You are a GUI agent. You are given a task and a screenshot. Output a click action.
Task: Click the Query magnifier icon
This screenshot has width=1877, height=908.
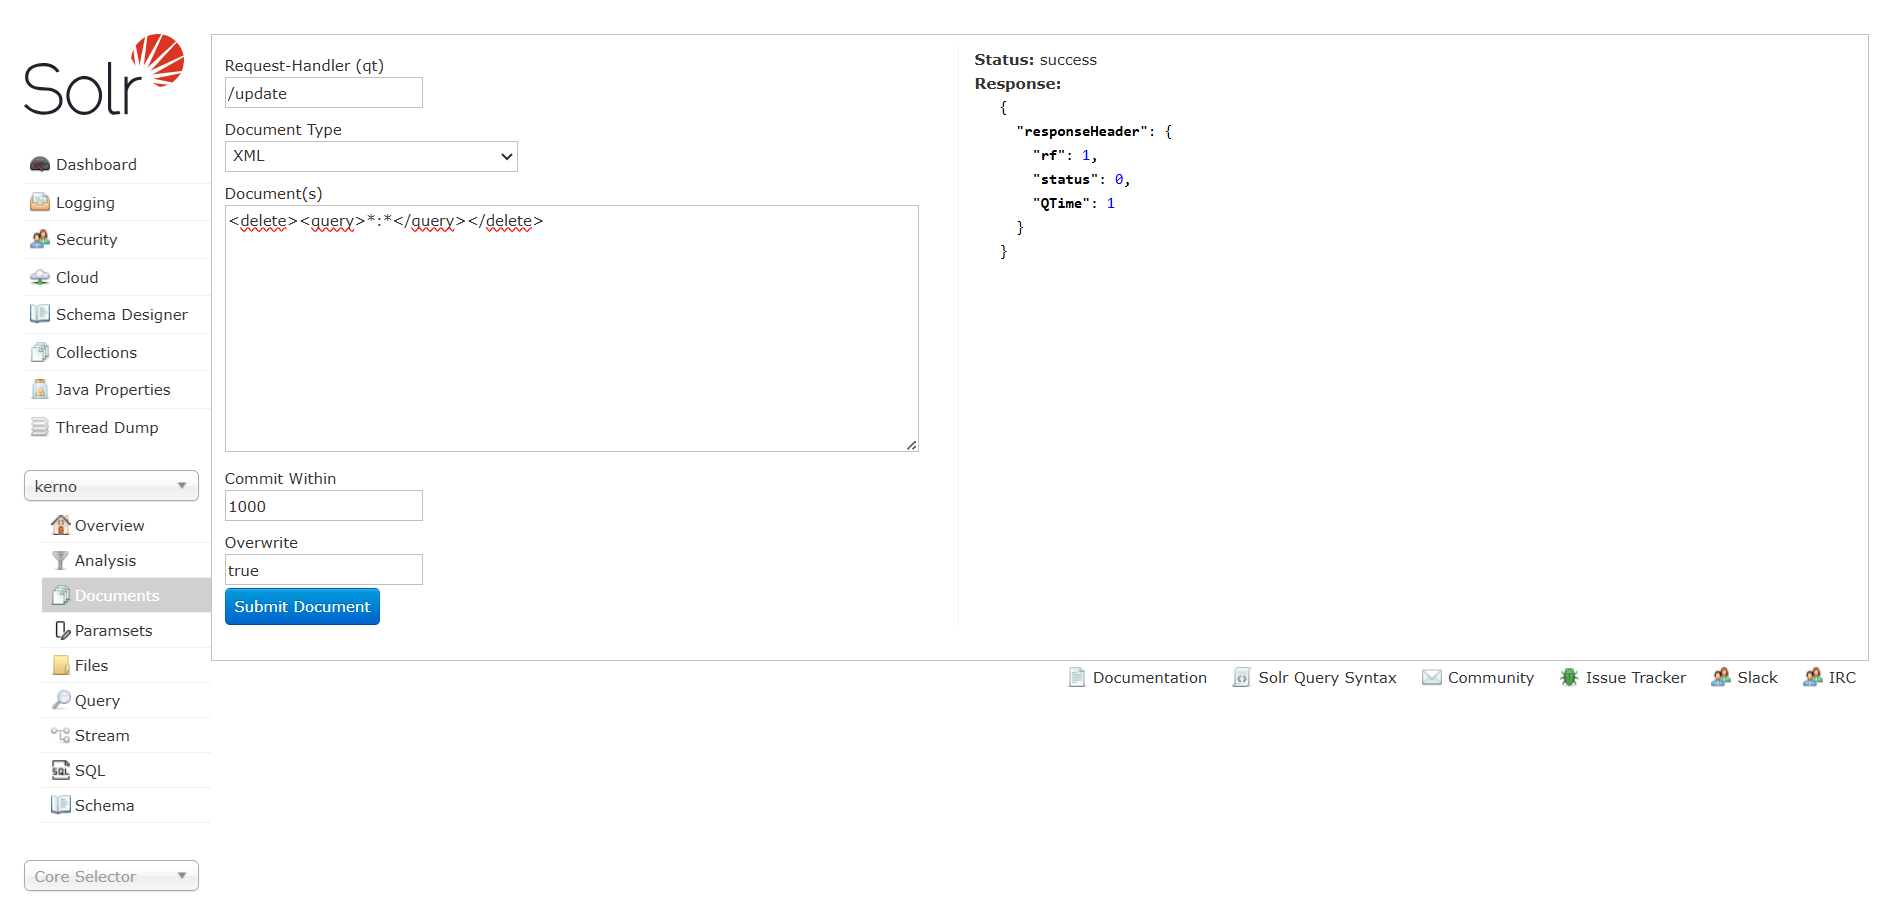click(x=61, y=700)
